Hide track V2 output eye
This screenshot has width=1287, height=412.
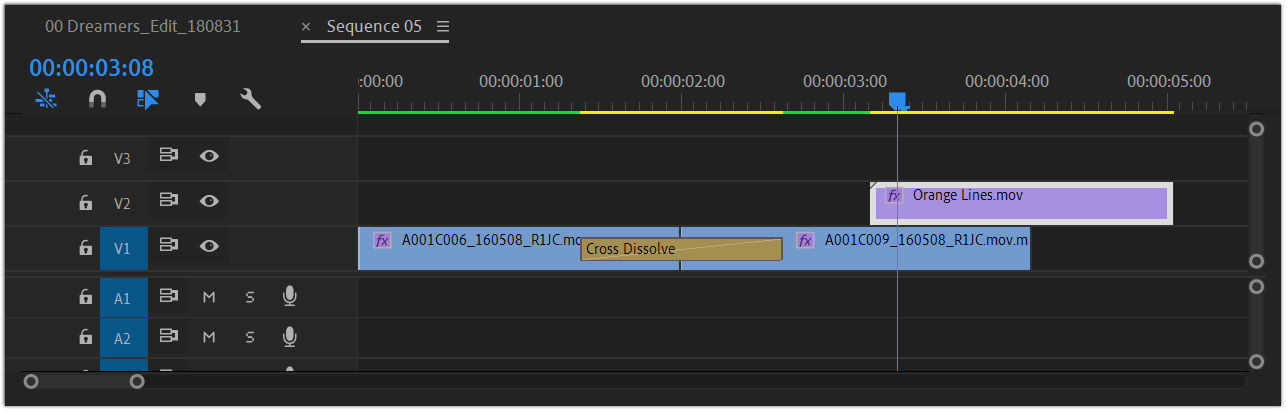click(209, 201)
